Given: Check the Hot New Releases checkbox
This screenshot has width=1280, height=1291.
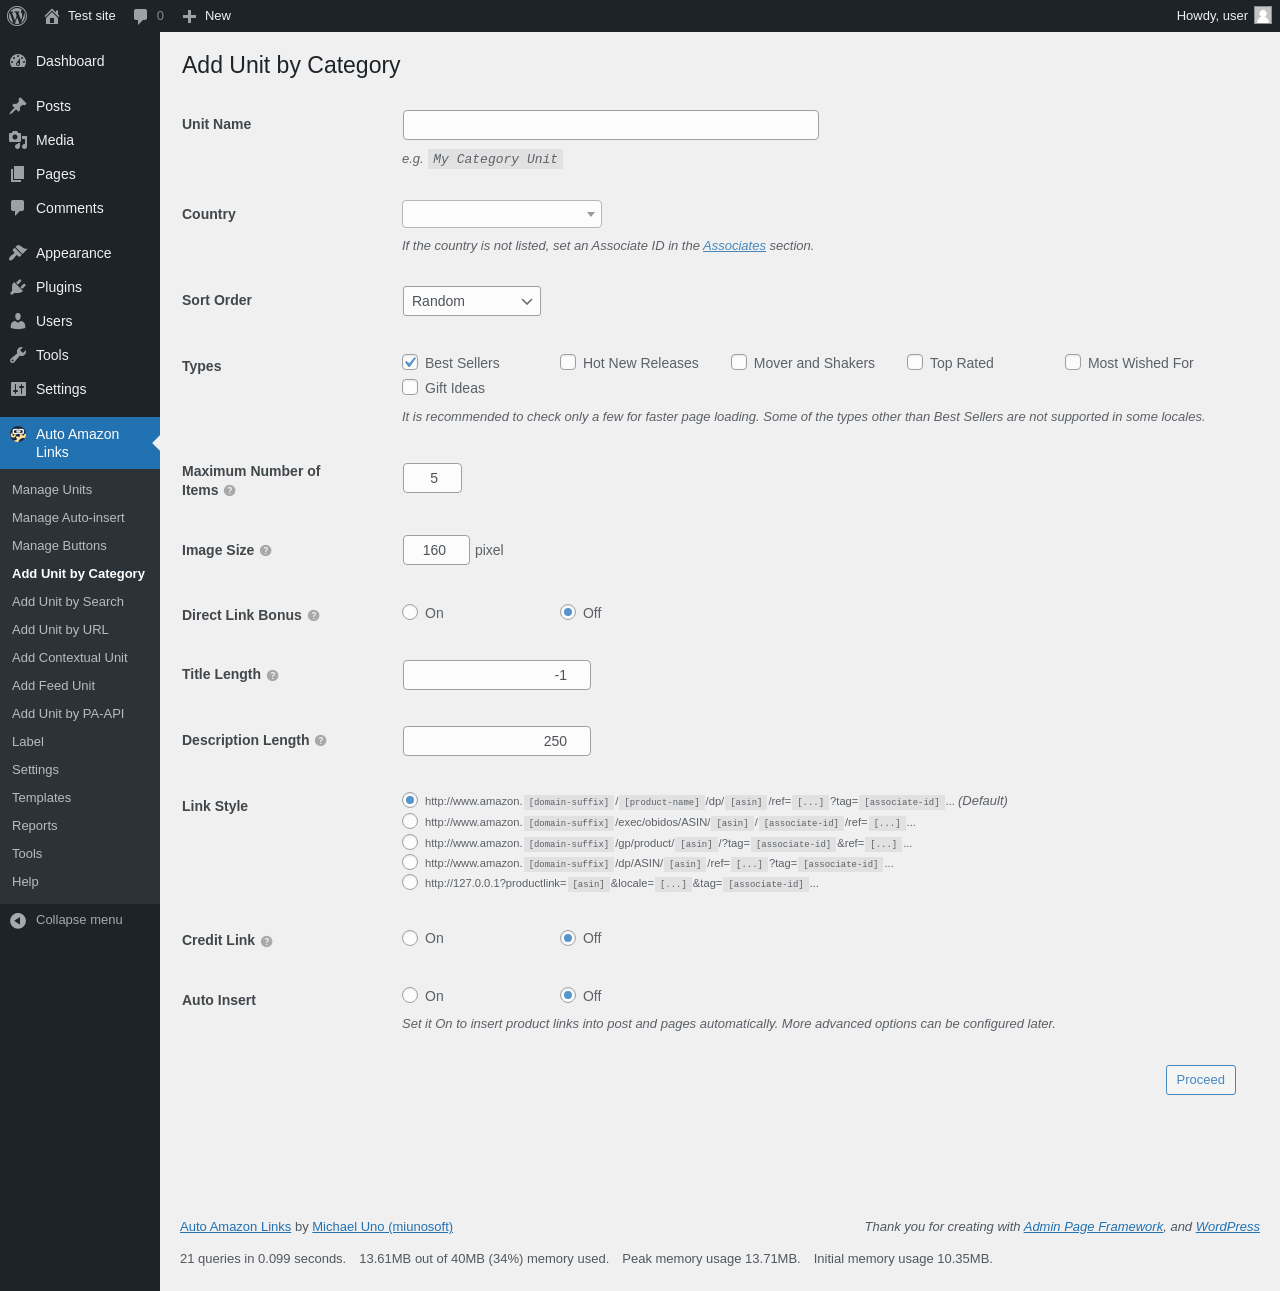Looking at the screenshot, I should 568,362.
